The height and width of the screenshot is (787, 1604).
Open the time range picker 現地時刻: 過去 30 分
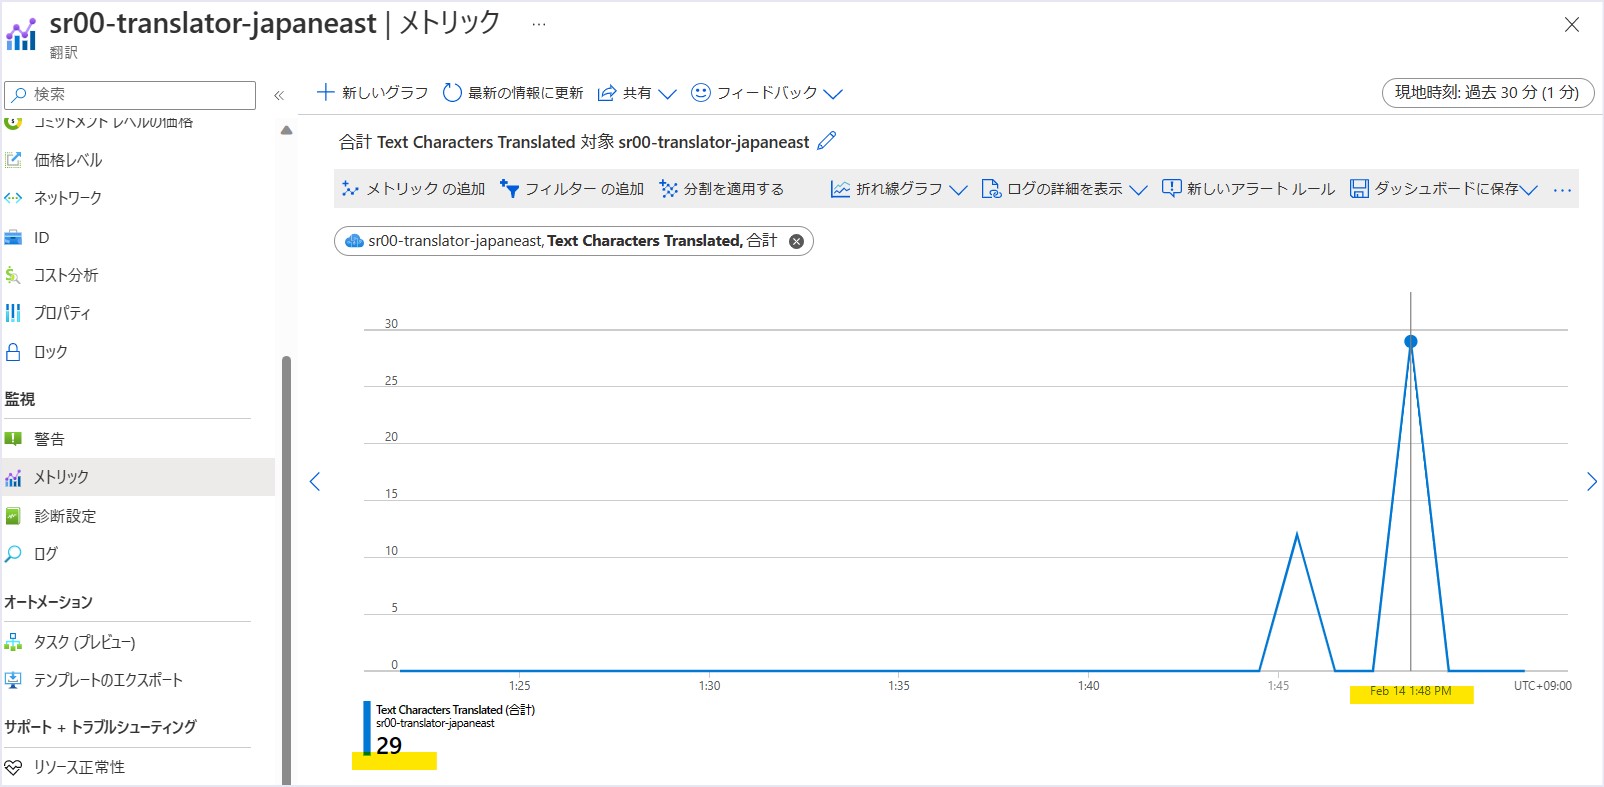(x=1488, y=93)
